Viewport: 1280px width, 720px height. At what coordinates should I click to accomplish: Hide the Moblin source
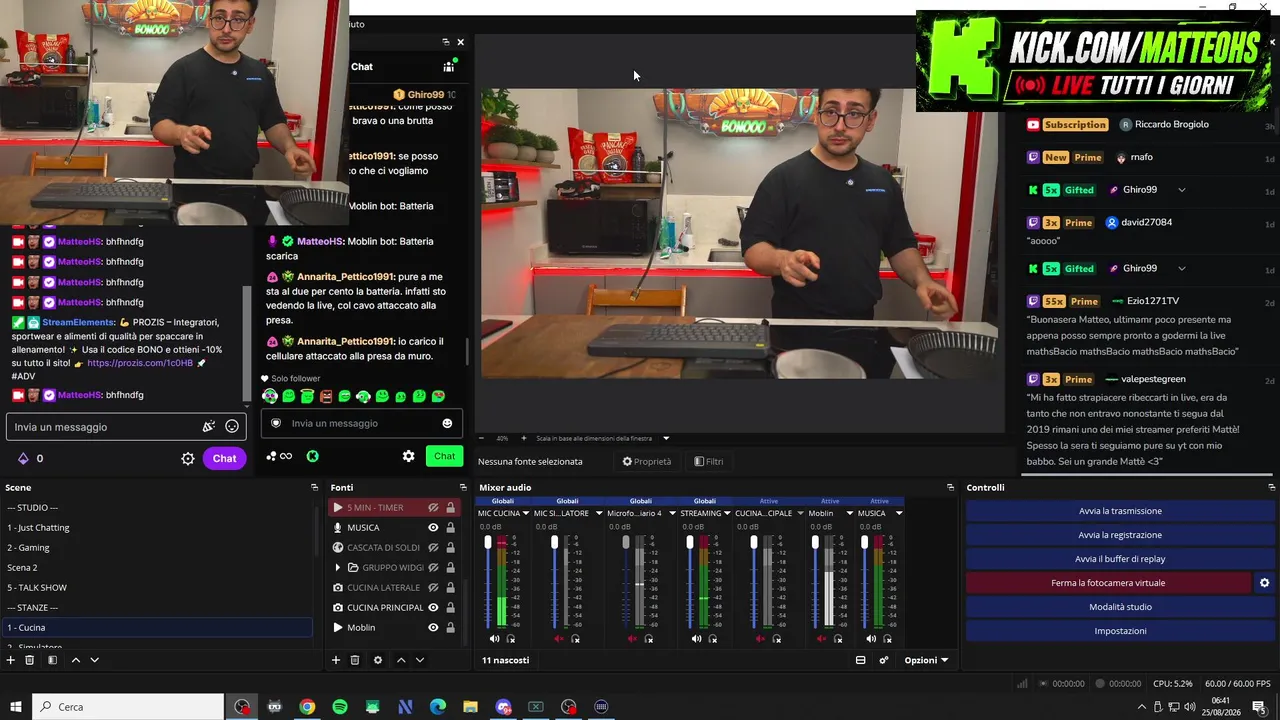(433, 628)
